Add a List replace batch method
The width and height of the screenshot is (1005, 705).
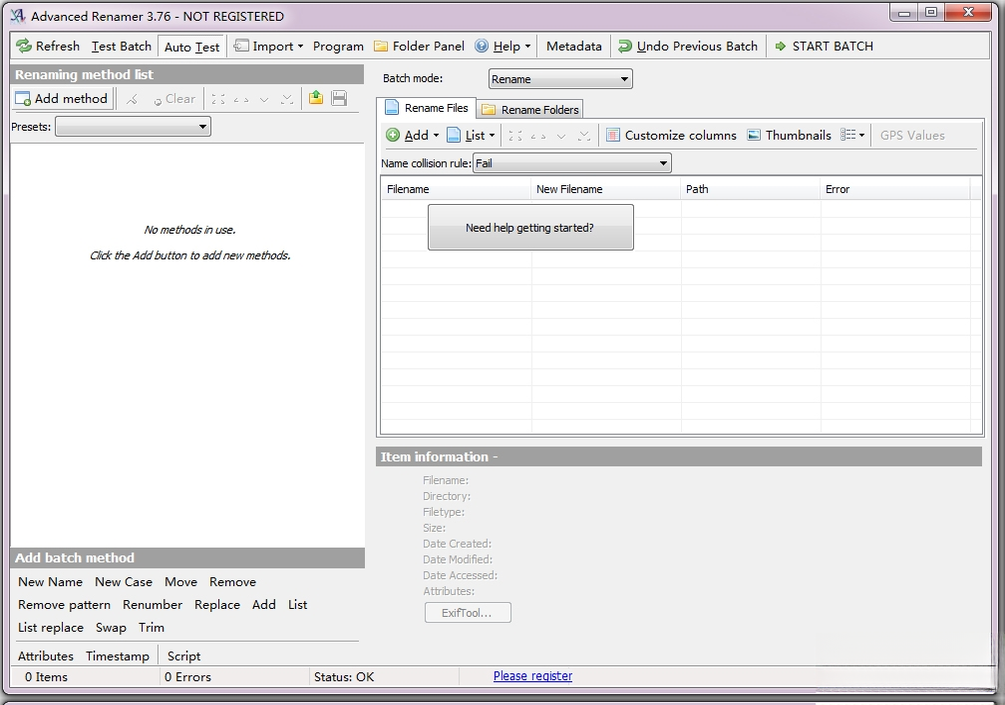pos(51,628)
